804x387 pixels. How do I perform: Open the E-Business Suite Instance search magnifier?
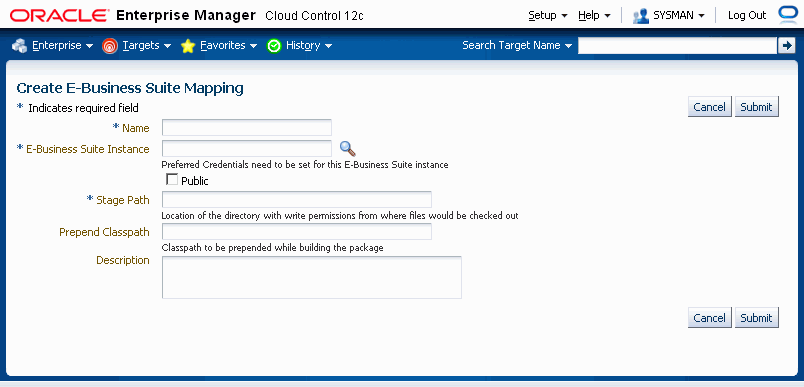pyautogui.click(x=348, y=149)
